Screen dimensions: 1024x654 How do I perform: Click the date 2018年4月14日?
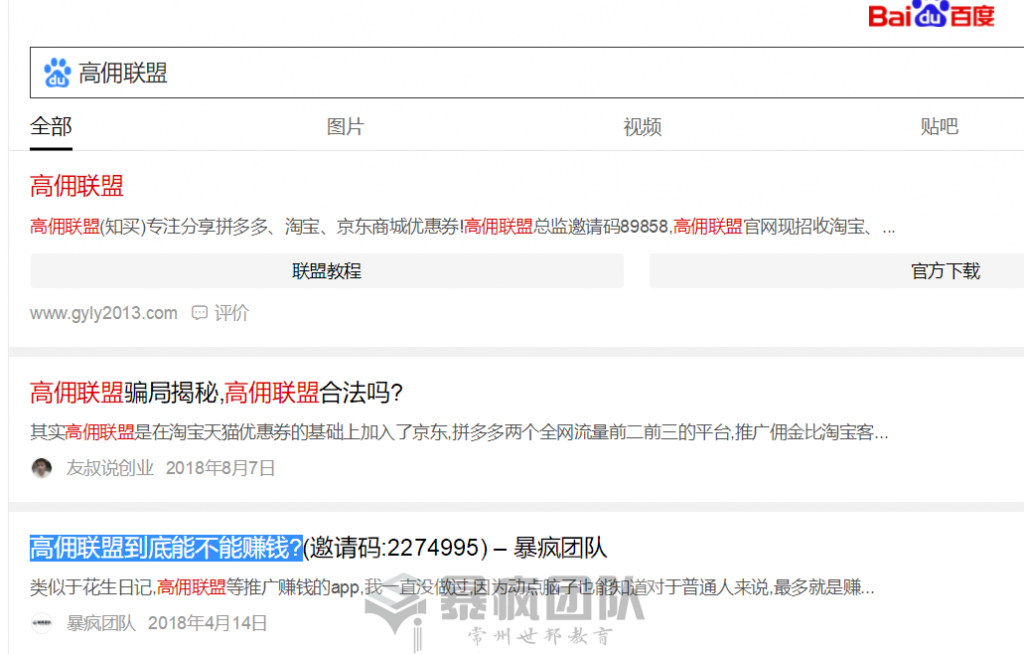coord(208,623)
